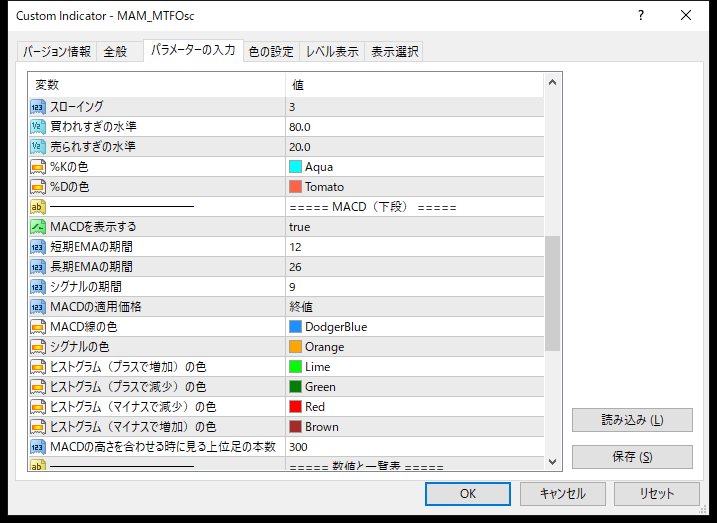Screen dimensions: 717x523
Task: Click the scrollbar up arrow
Action: [x=552, y=83]
